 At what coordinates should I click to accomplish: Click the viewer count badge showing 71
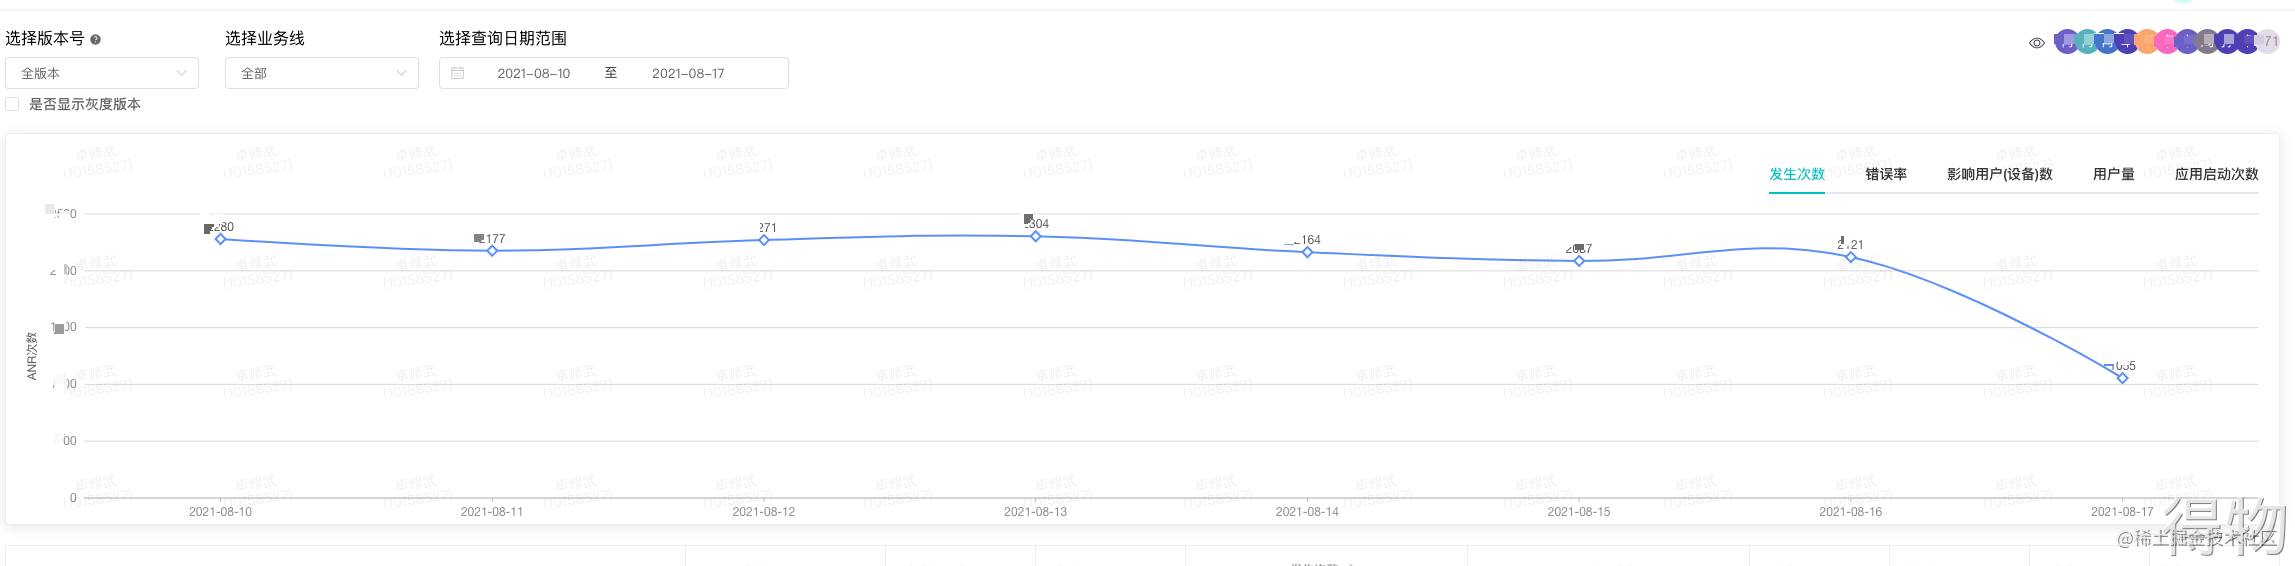(2268, 41)
